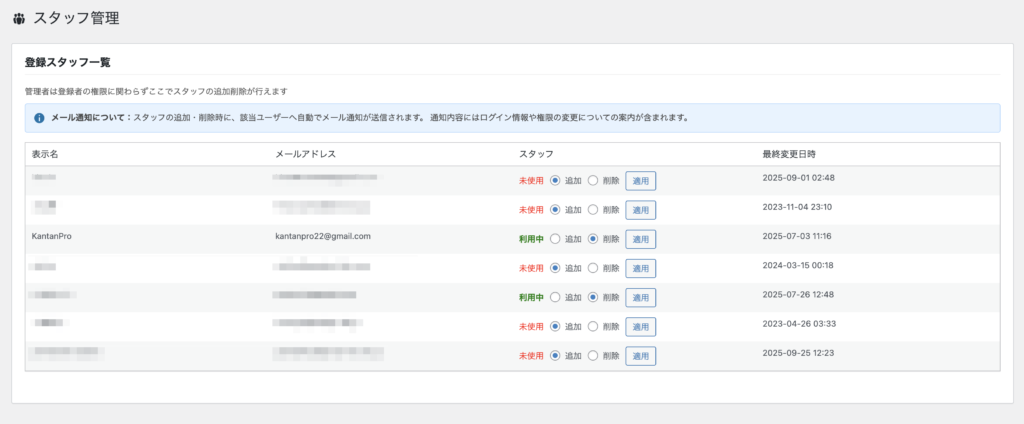Select 削除 radio in the 2025-09-01 02:48 row

[593, 181]
